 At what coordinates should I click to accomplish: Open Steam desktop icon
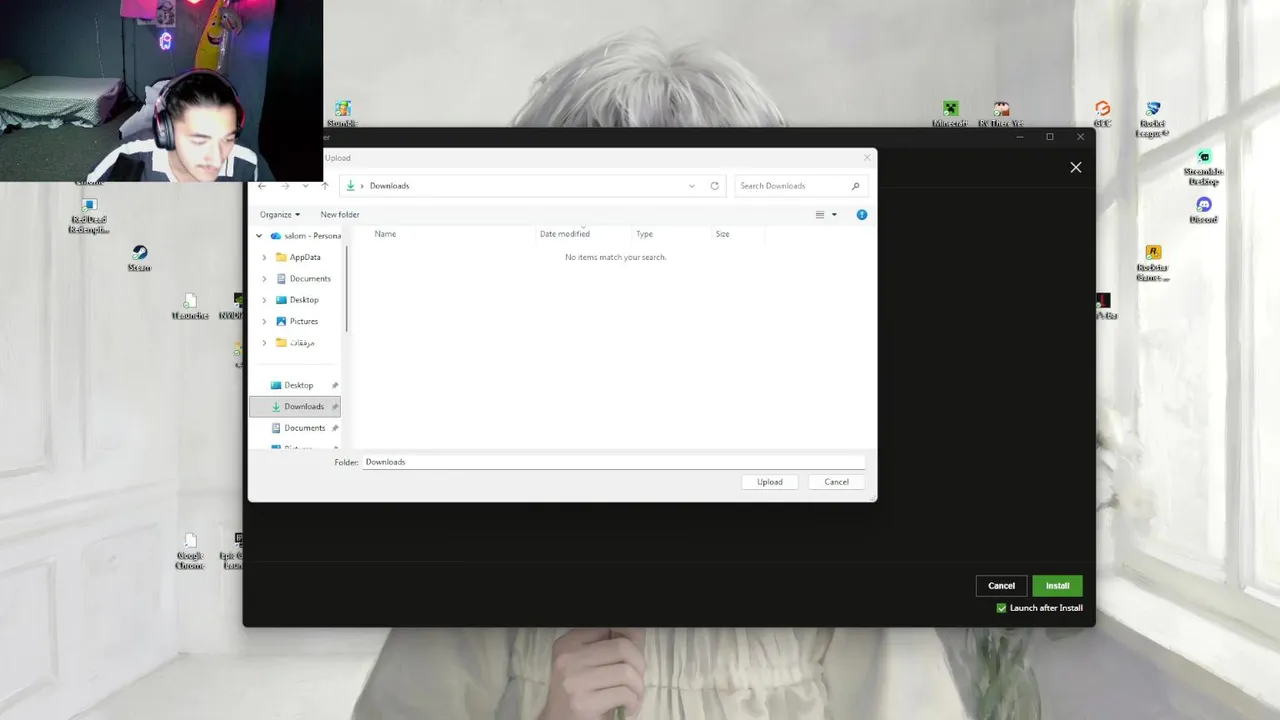pos(139,258)
